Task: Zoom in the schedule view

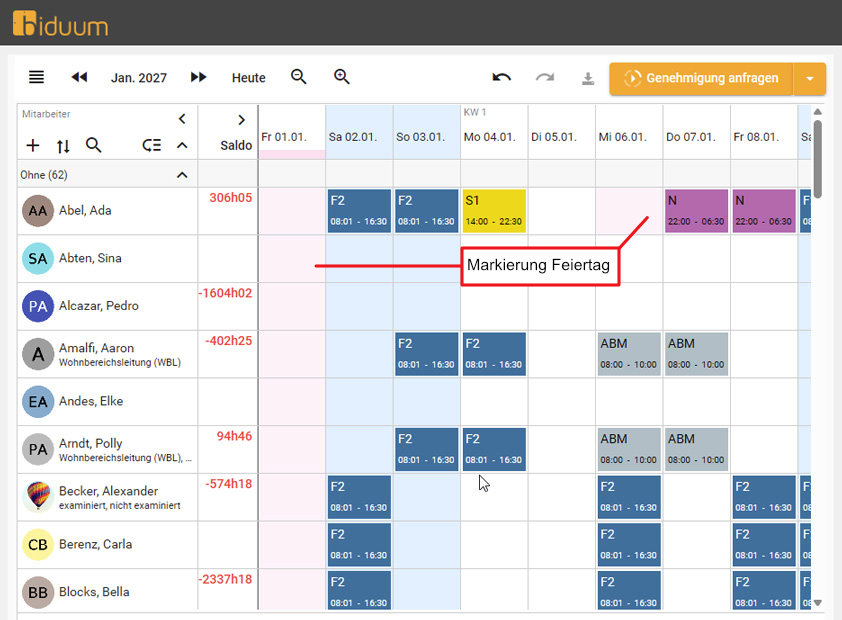Action: pyautogui.click(x=342, y=77)
